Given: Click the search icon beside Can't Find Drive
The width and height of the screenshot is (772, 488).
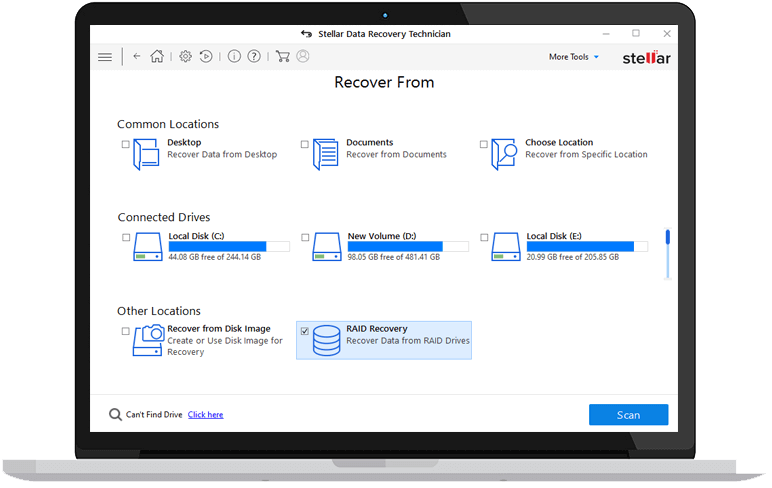Looking at the screenshot, I should point(115,415).
